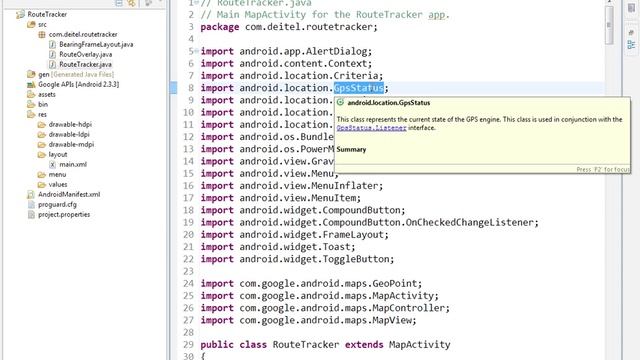Screen dimensions: 640x360
Task: Click 'android.widget.CompoundButton;' on line 18
Action: pyautogui.click(x=322, y=210)
